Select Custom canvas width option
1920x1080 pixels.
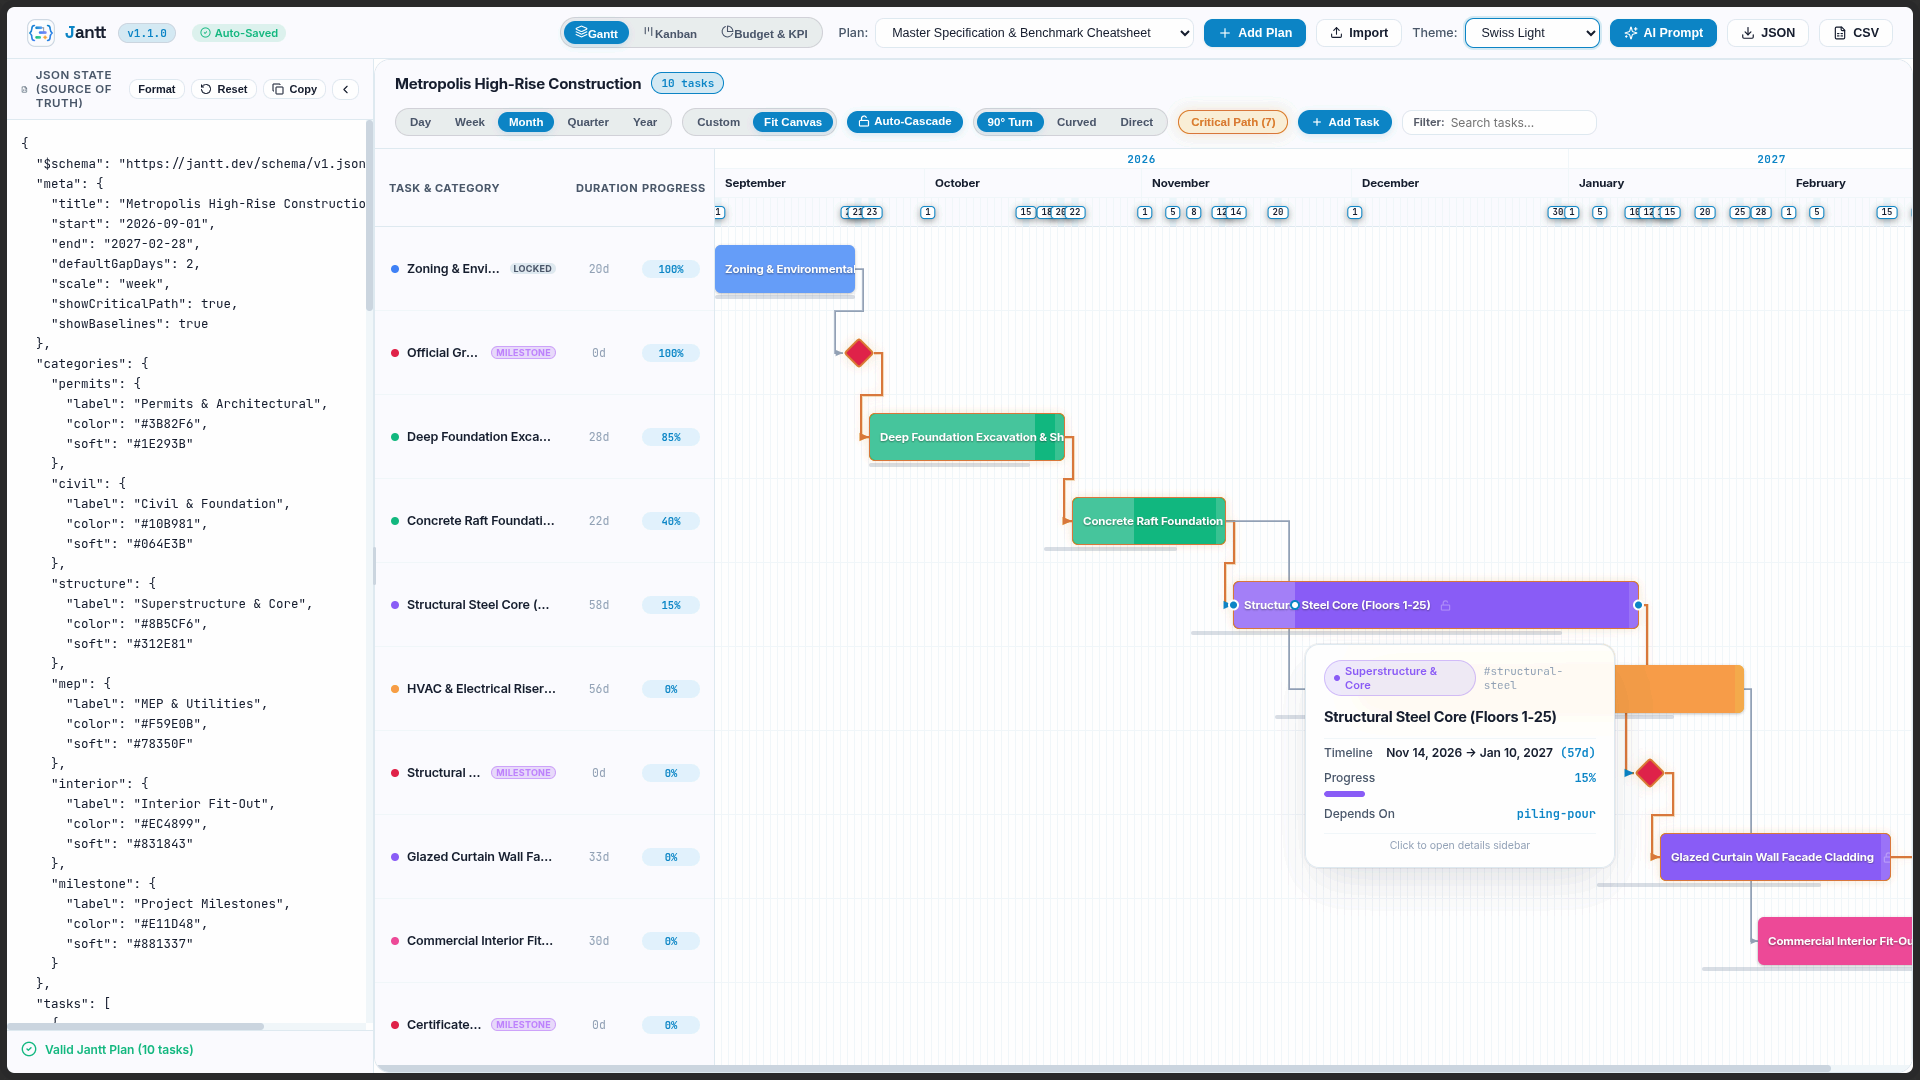[x=719, y=122]
